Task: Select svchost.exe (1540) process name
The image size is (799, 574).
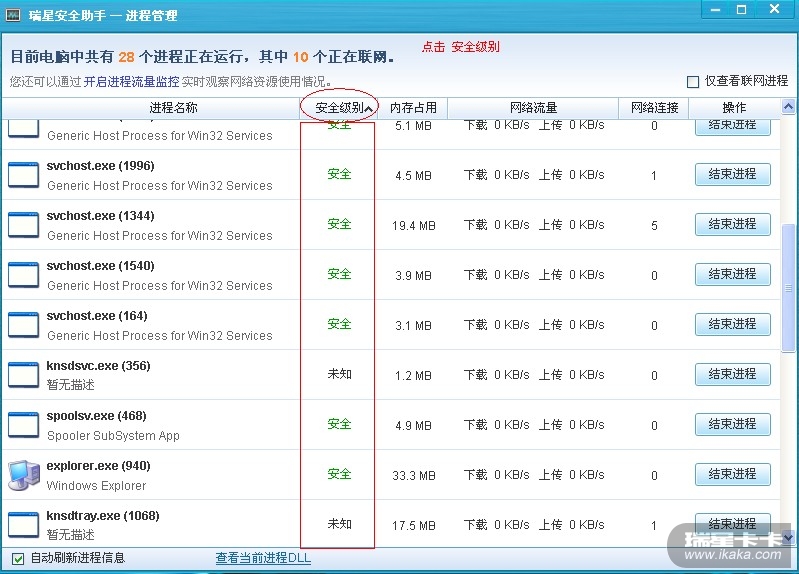Action: tap(100, 266)
